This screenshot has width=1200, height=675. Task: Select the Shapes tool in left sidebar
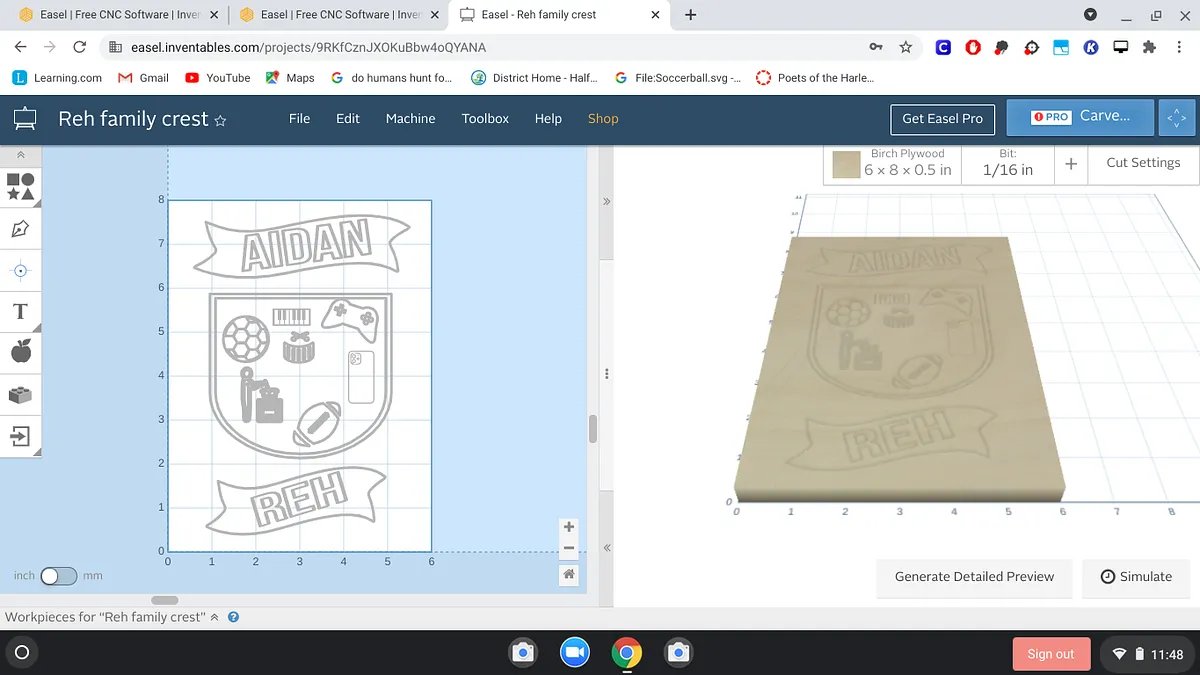pyautogui.click(x=20, y=187)
